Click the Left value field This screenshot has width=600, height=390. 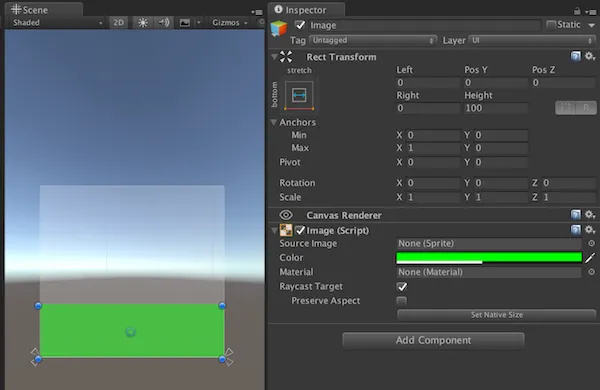(428, 83)
